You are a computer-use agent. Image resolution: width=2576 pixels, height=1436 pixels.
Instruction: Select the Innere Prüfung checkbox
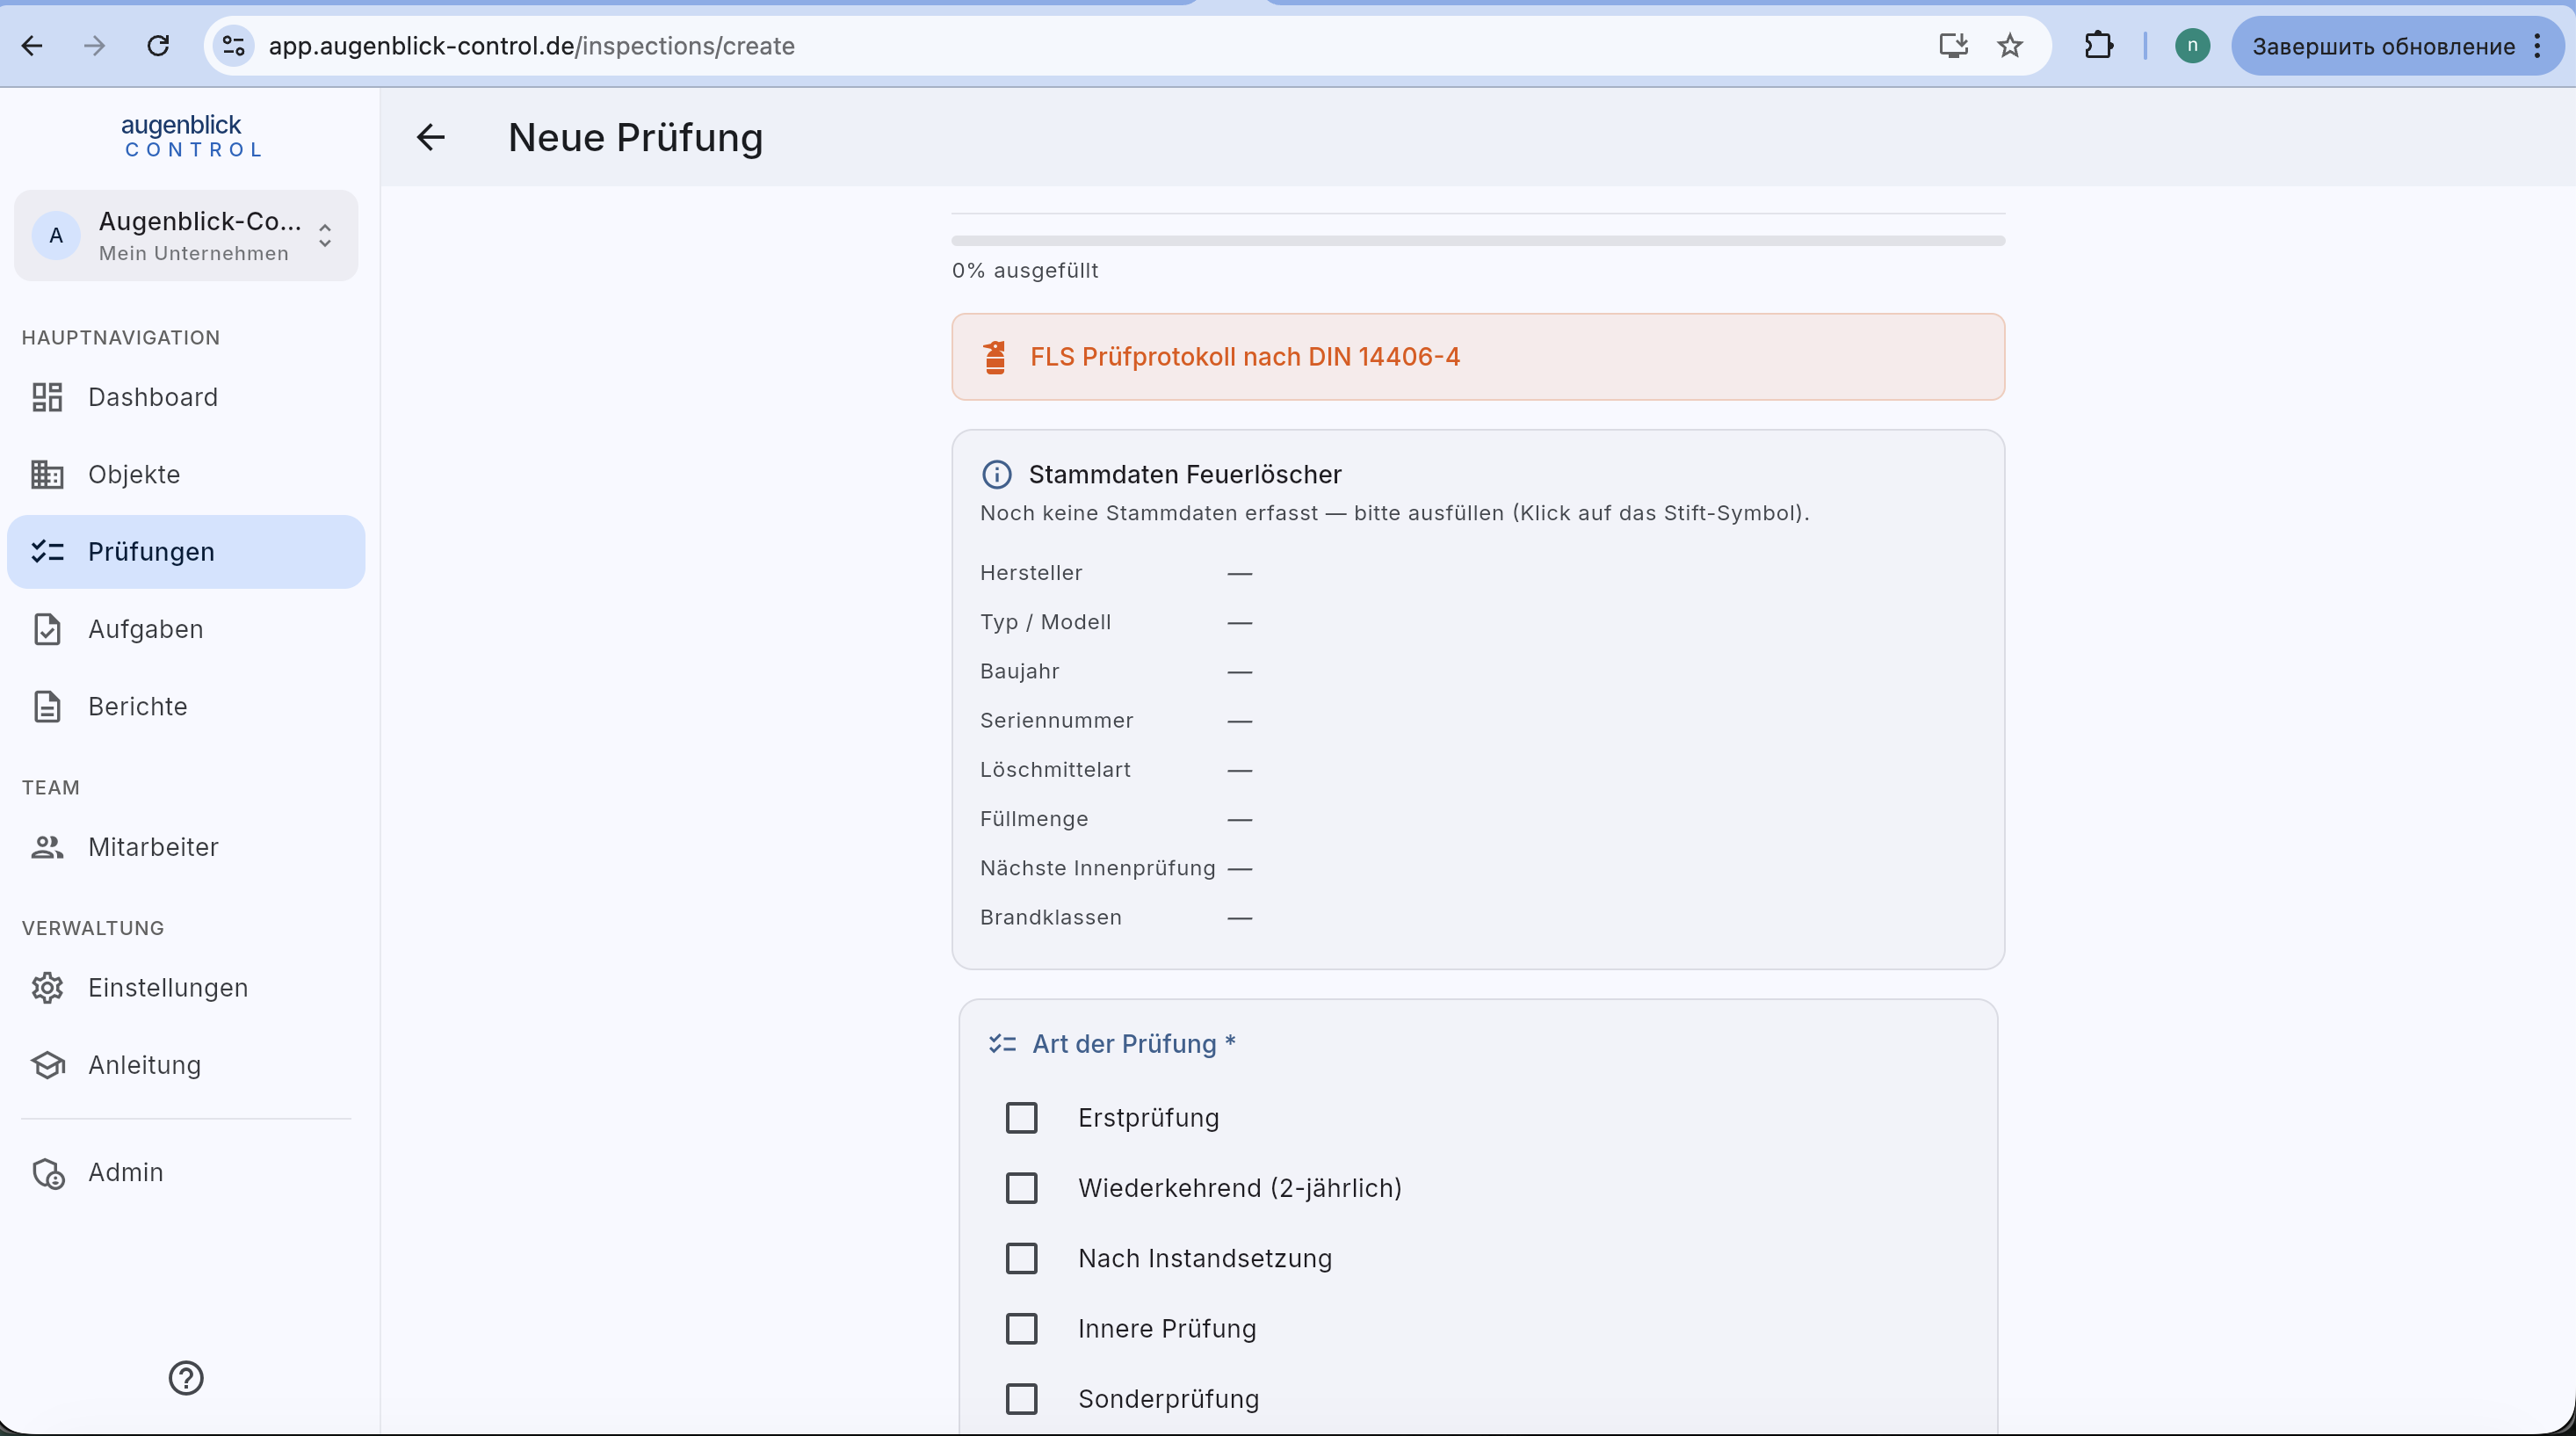1021,1328
